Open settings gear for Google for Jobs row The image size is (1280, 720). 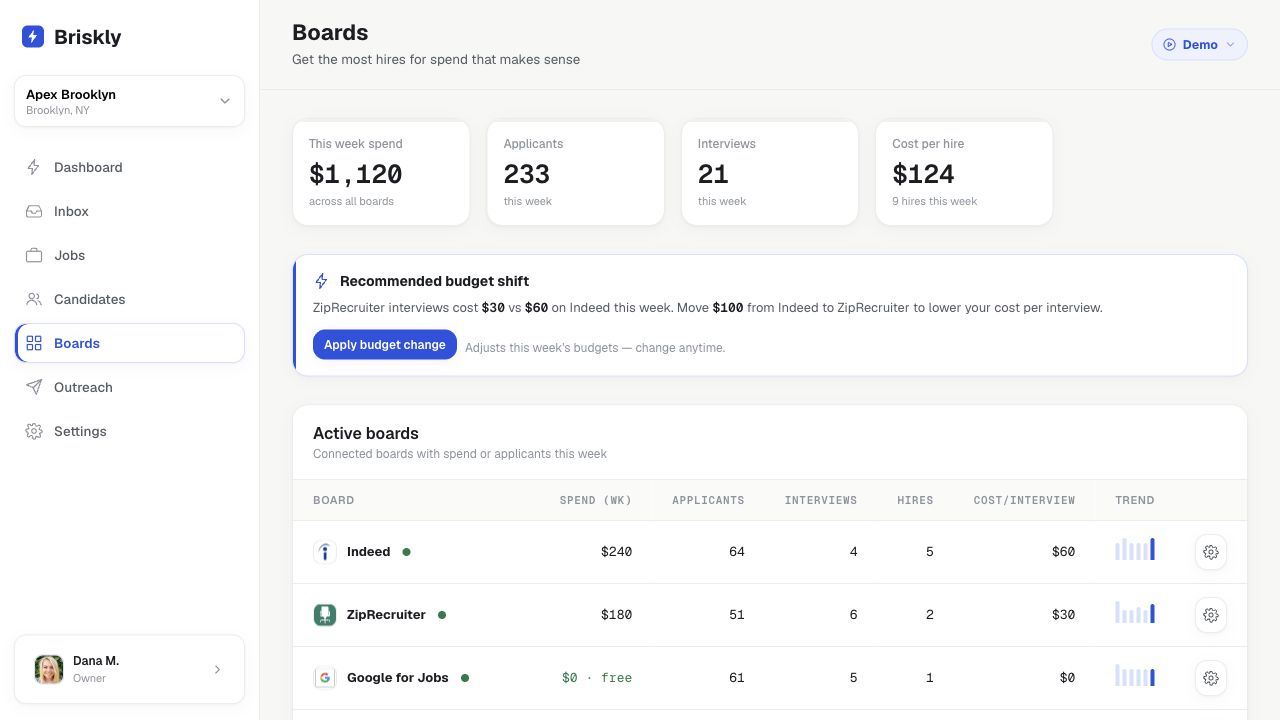[x=1211, y=678]
